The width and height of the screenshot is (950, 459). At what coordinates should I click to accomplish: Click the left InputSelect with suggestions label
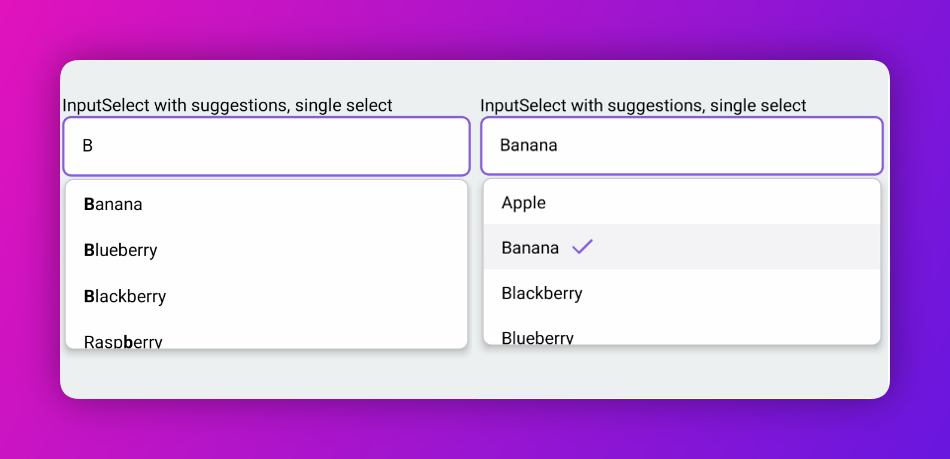(228, 105)
